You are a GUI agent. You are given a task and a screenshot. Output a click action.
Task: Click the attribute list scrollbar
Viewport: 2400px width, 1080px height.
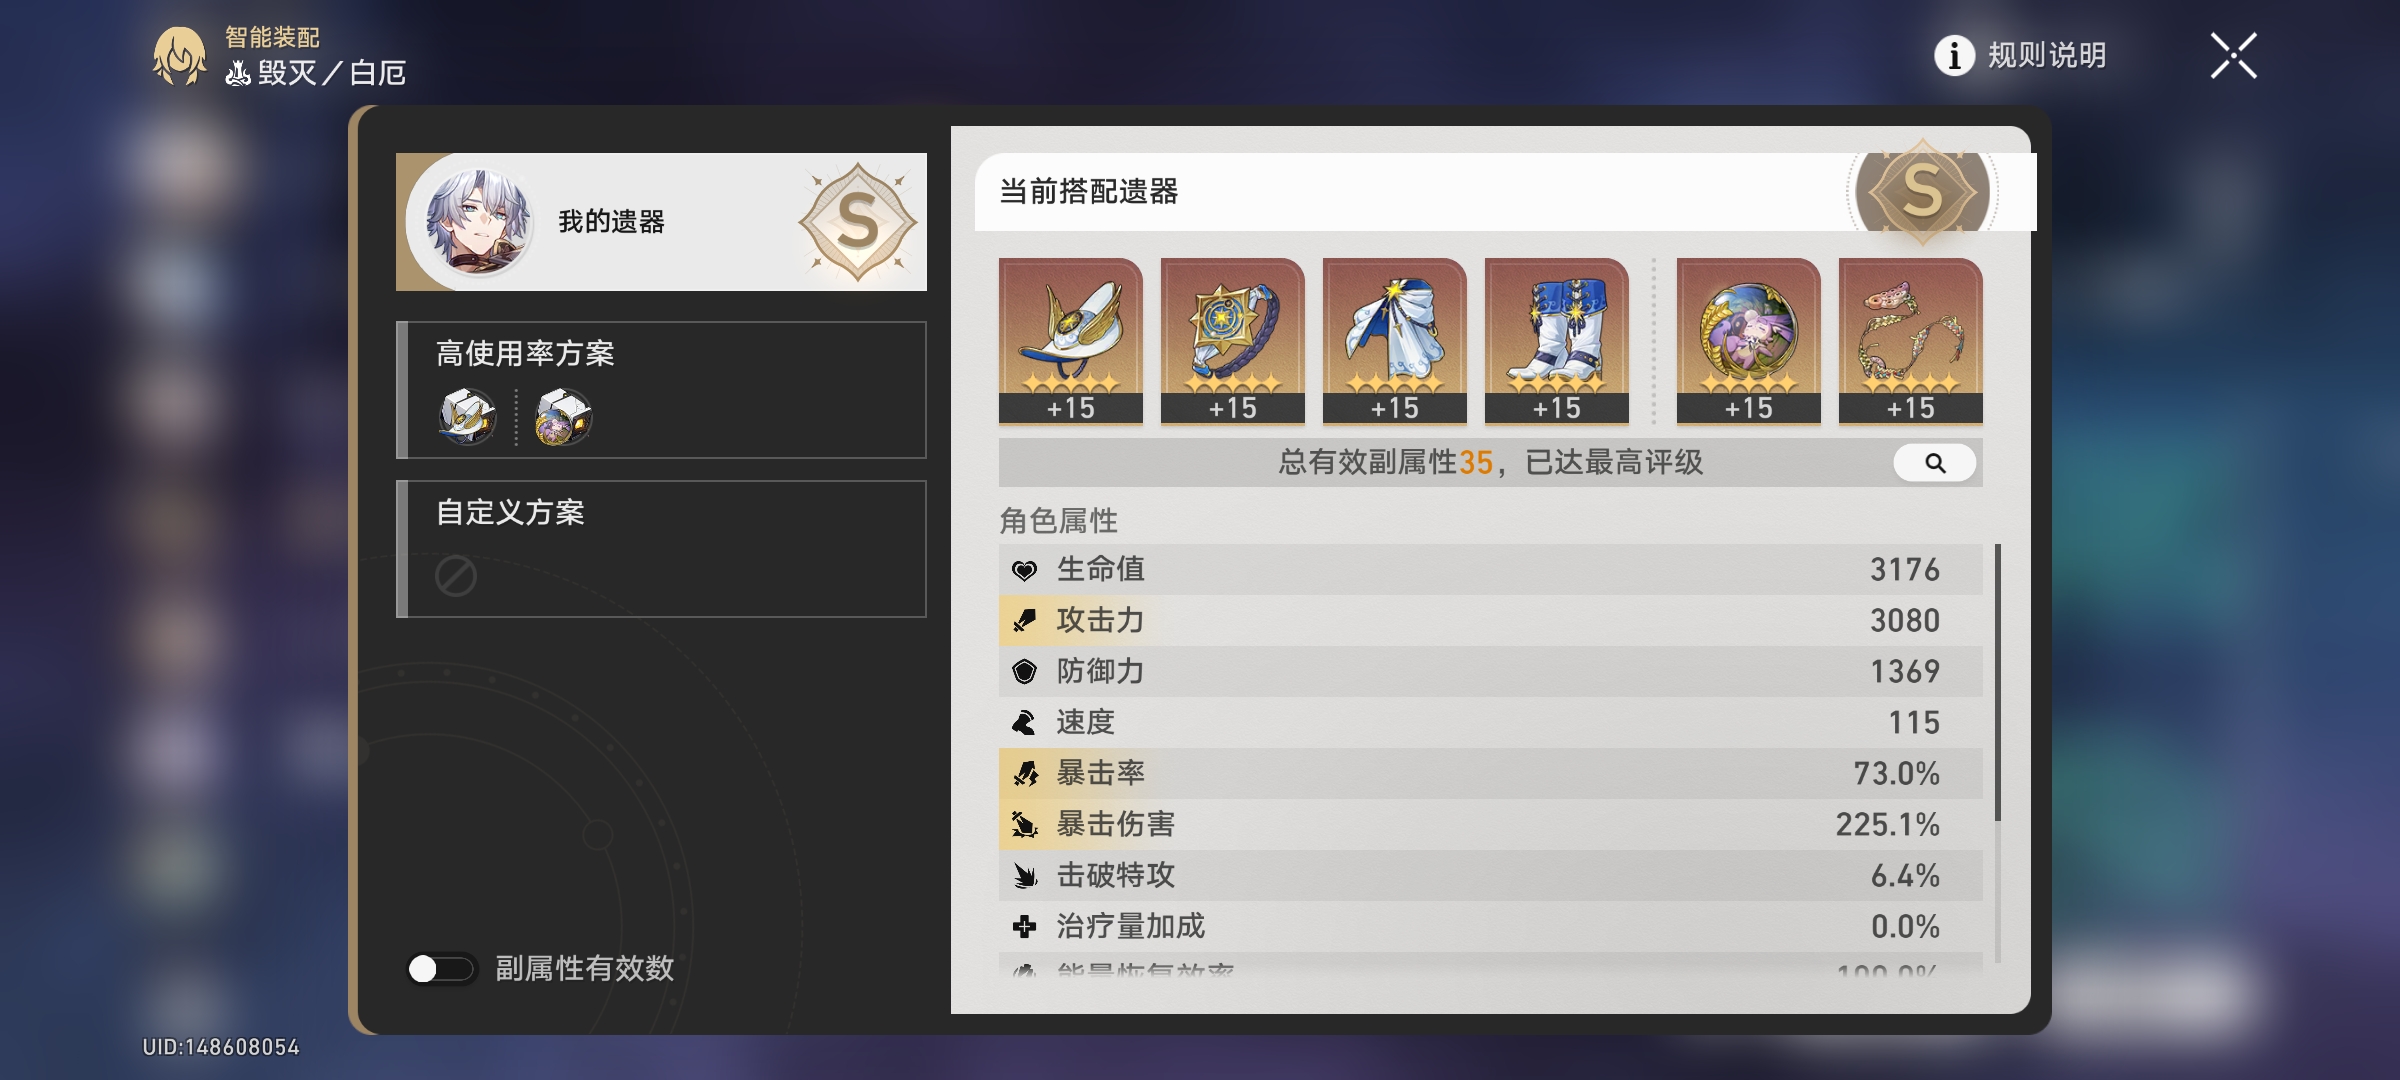point(1998,682)
